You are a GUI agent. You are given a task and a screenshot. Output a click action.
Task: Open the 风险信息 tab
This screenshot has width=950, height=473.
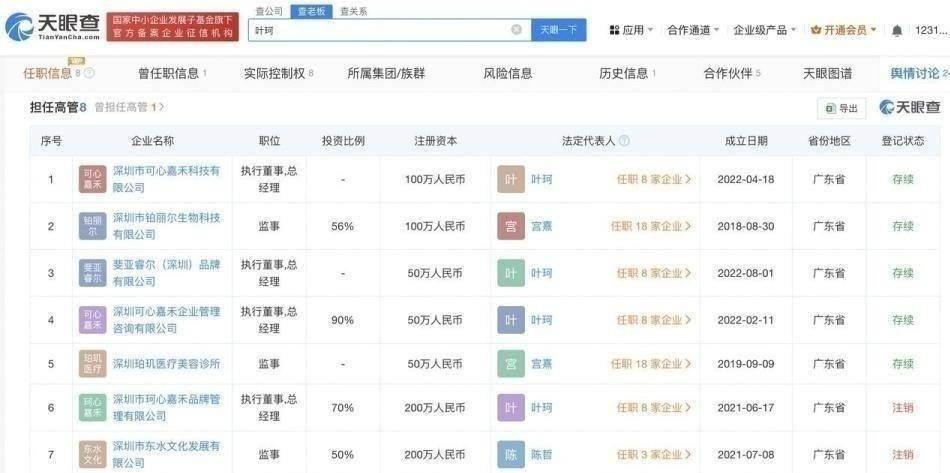[508, 73]
